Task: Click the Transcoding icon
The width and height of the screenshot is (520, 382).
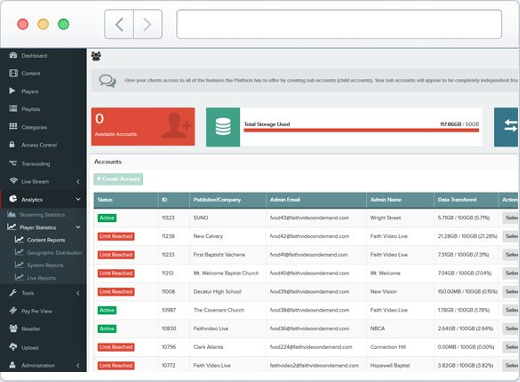Action: (13, 163)
